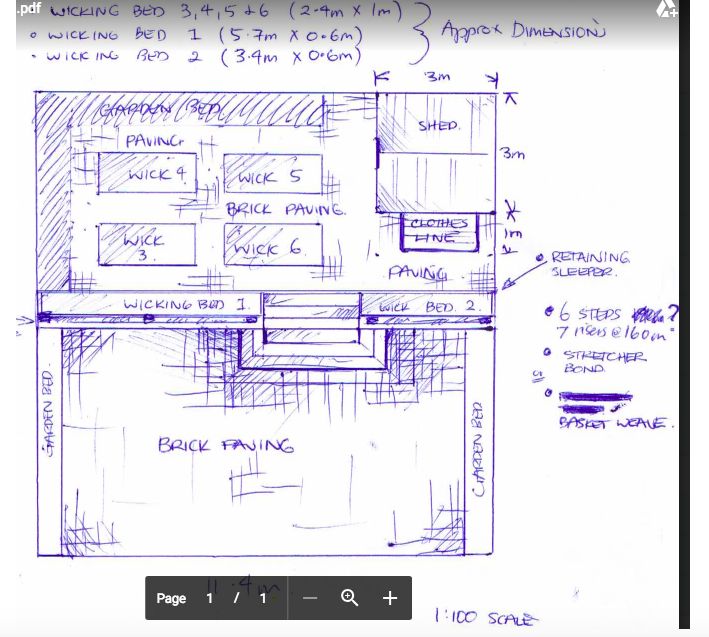
Task: Click the zoom in plus button
Action: [390, 598]
